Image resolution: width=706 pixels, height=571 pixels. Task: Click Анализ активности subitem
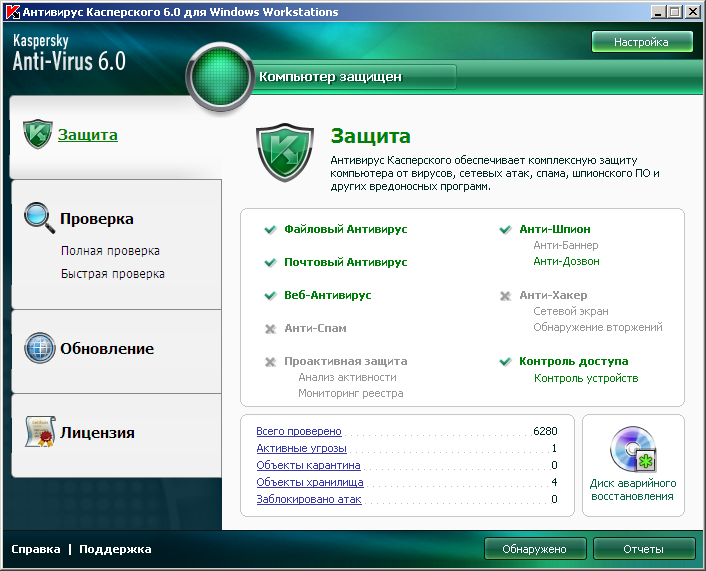(x=347, y=377)
